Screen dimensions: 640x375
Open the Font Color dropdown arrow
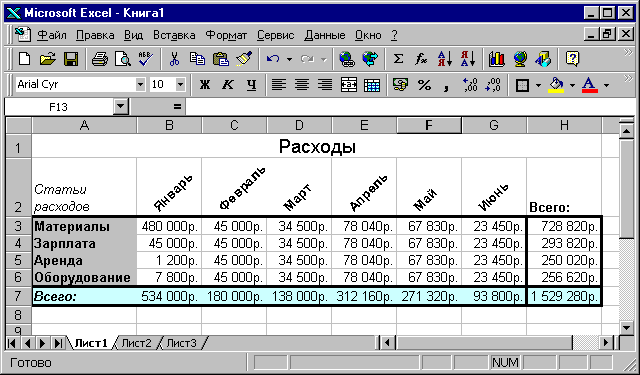(x=606, y=85)
